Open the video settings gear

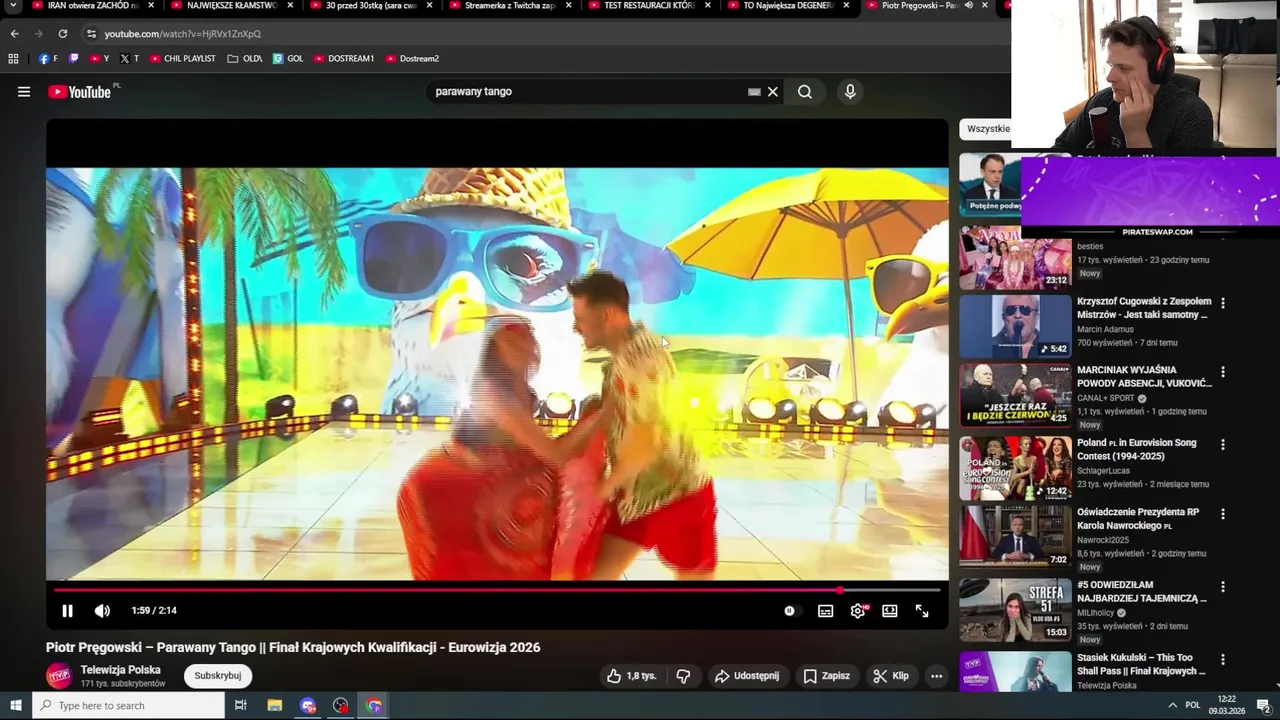857,611
